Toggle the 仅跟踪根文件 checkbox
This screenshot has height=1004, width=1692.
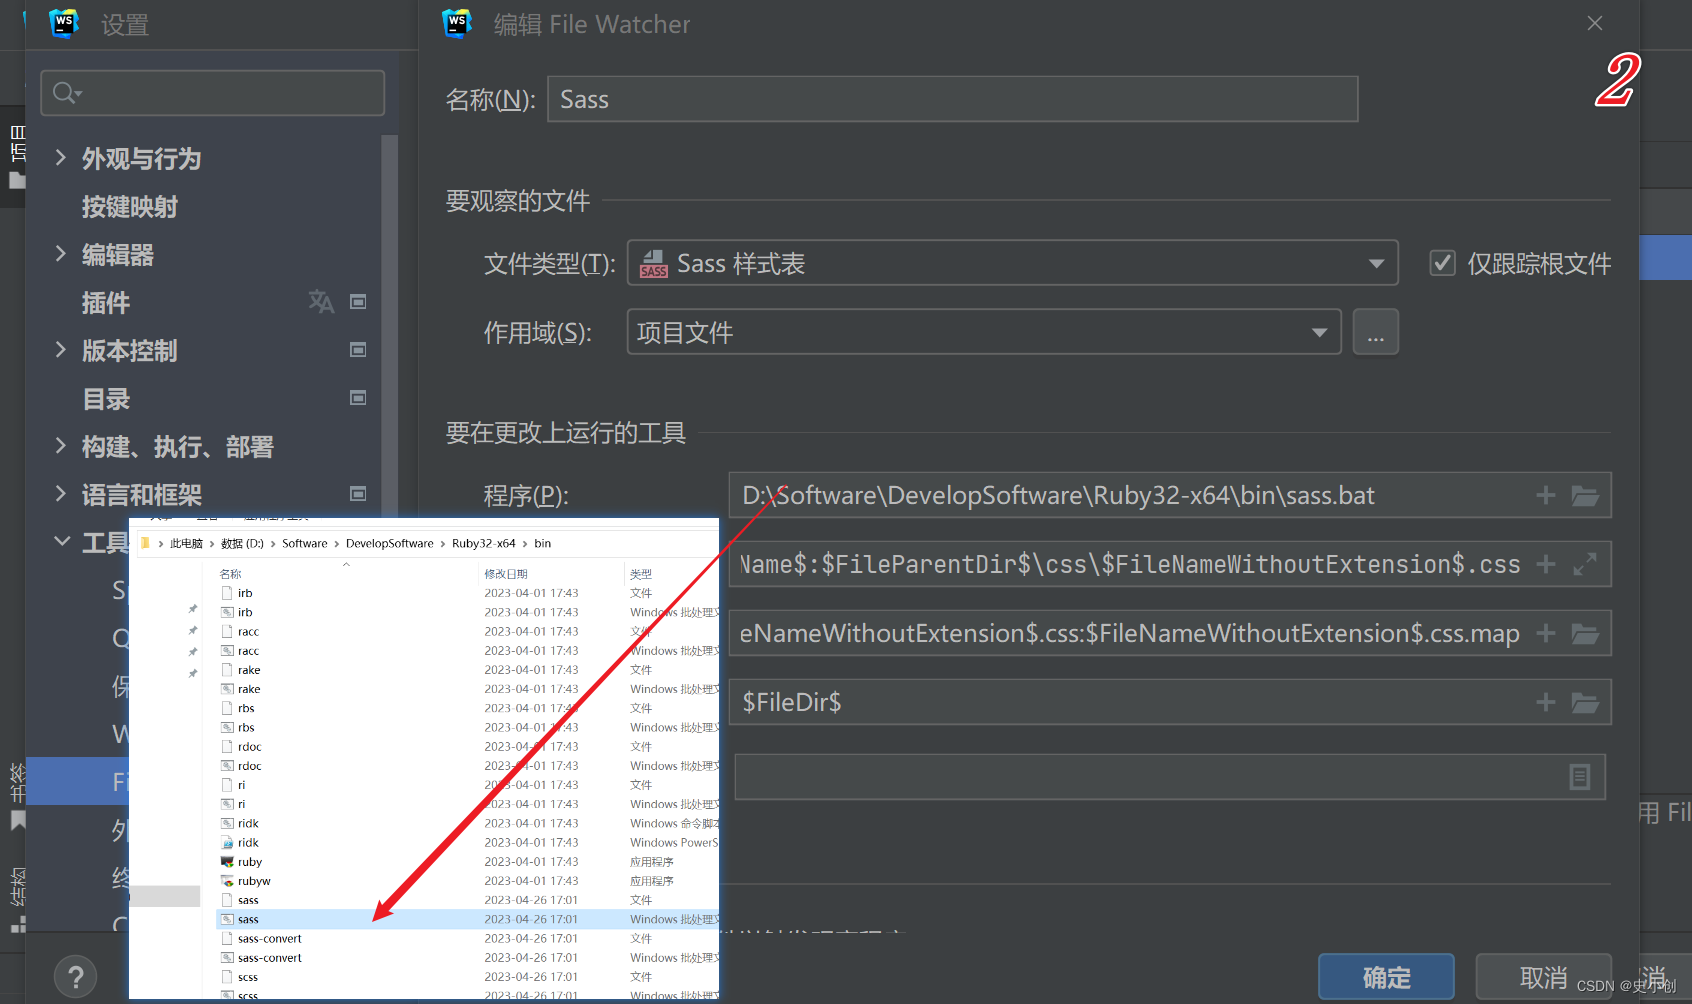pyautogui.click(x=1442, y=263)
